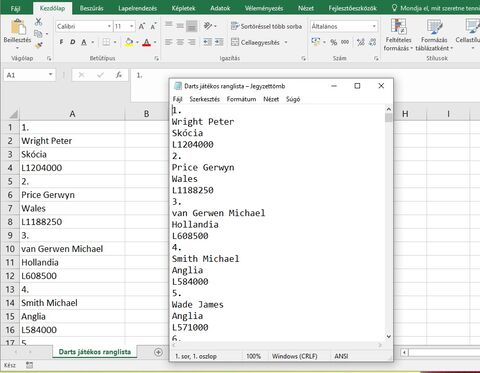Viewport: 480px width, 373px height.
Task: Toggle bold formatting (F)
Action: click(61, 42)
